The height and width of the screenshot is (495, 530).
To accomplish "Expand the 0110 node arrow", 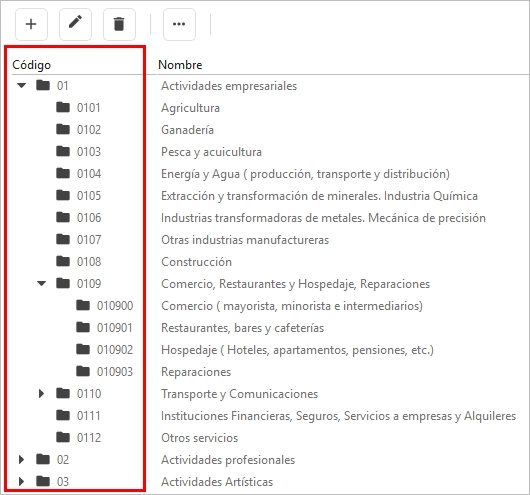I will click(x=41, y=393).
